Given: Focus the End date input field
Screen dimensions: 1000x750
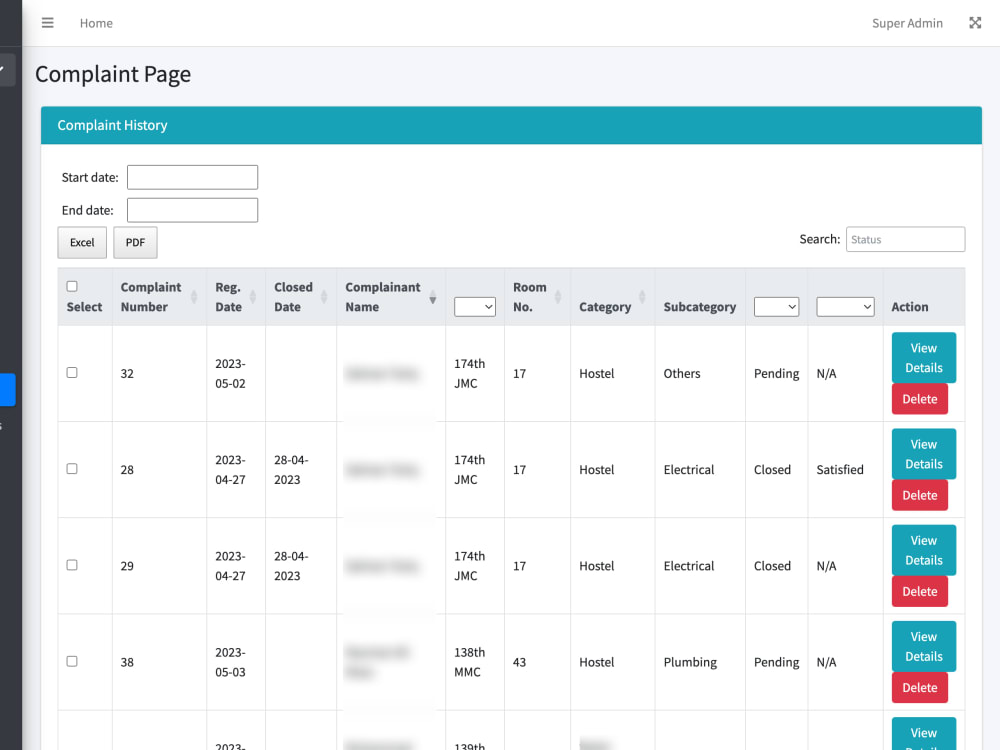Looking at the screenshot, I should [193, 210].
